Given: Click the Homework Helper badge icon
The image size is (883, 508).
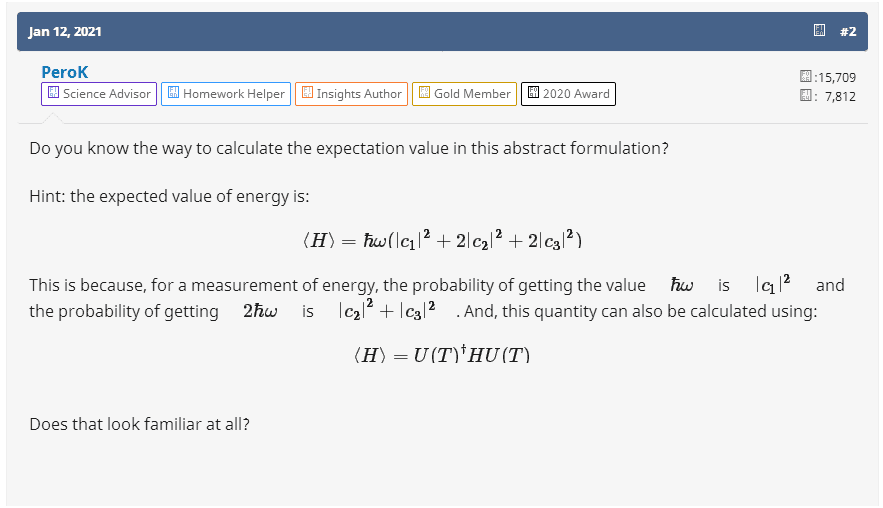Looking at the screenshot, I should pos(173,94).
